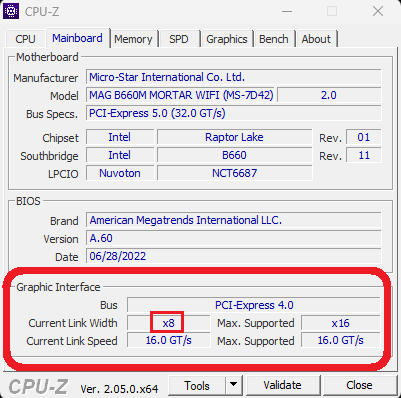Viewport: 401px width, 398px height.
Task: Click the model revision value 2.0
Action: (x=329, y=95)
